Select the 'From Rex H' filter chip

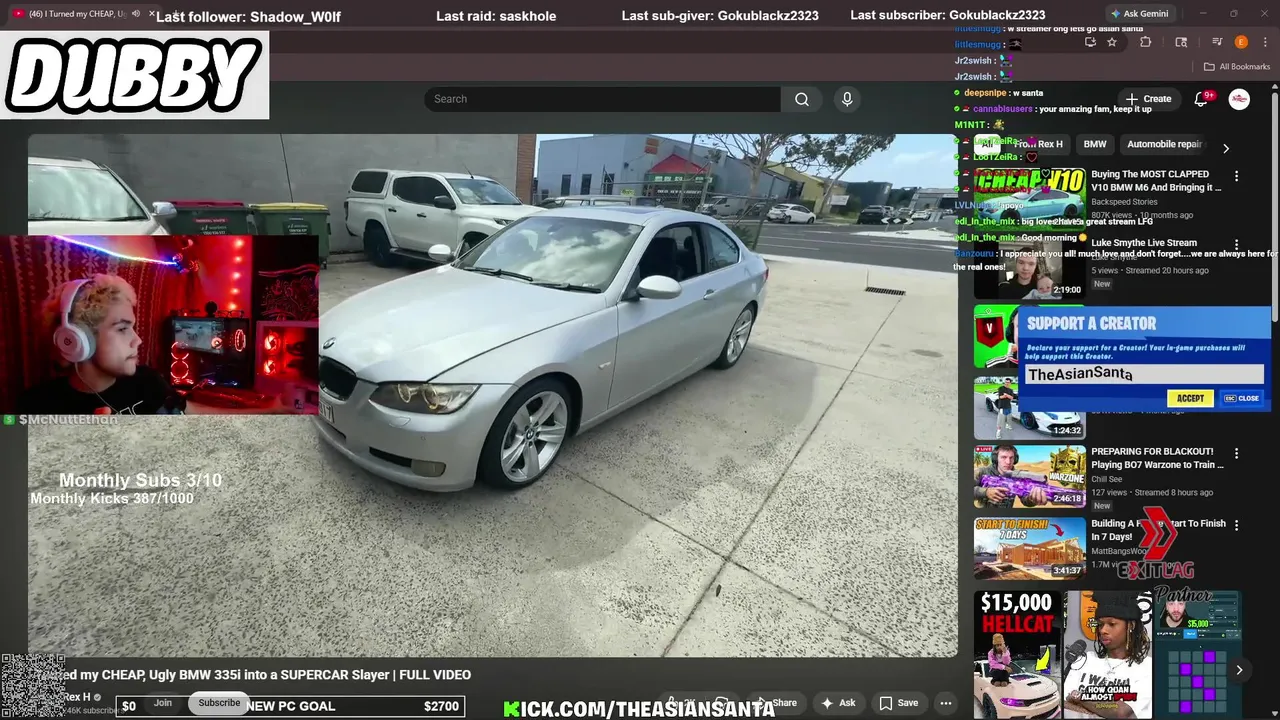pos(1039,144)
